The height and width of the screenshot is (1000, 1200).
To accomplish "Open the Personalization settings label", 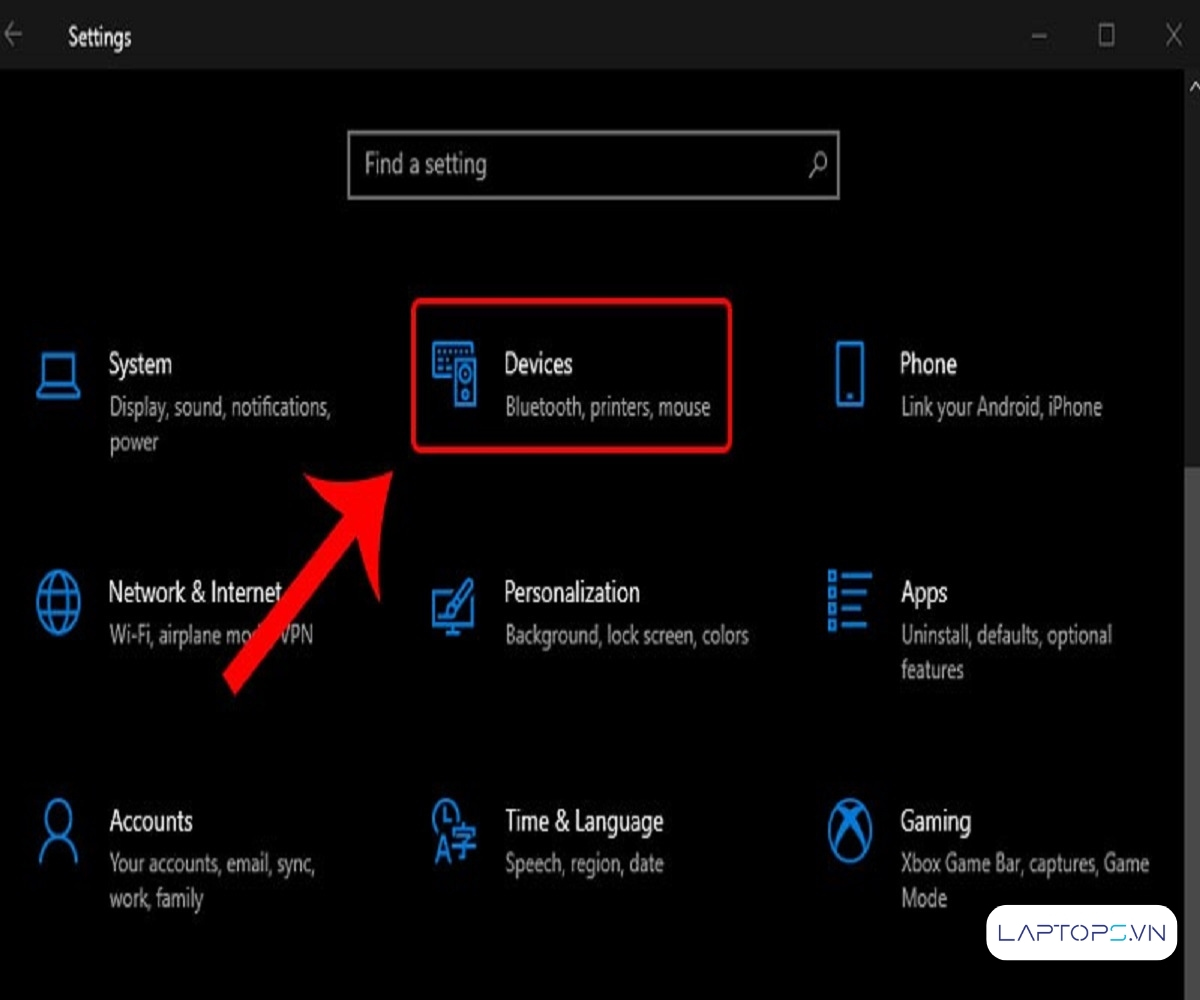I will tap(571, 592).
